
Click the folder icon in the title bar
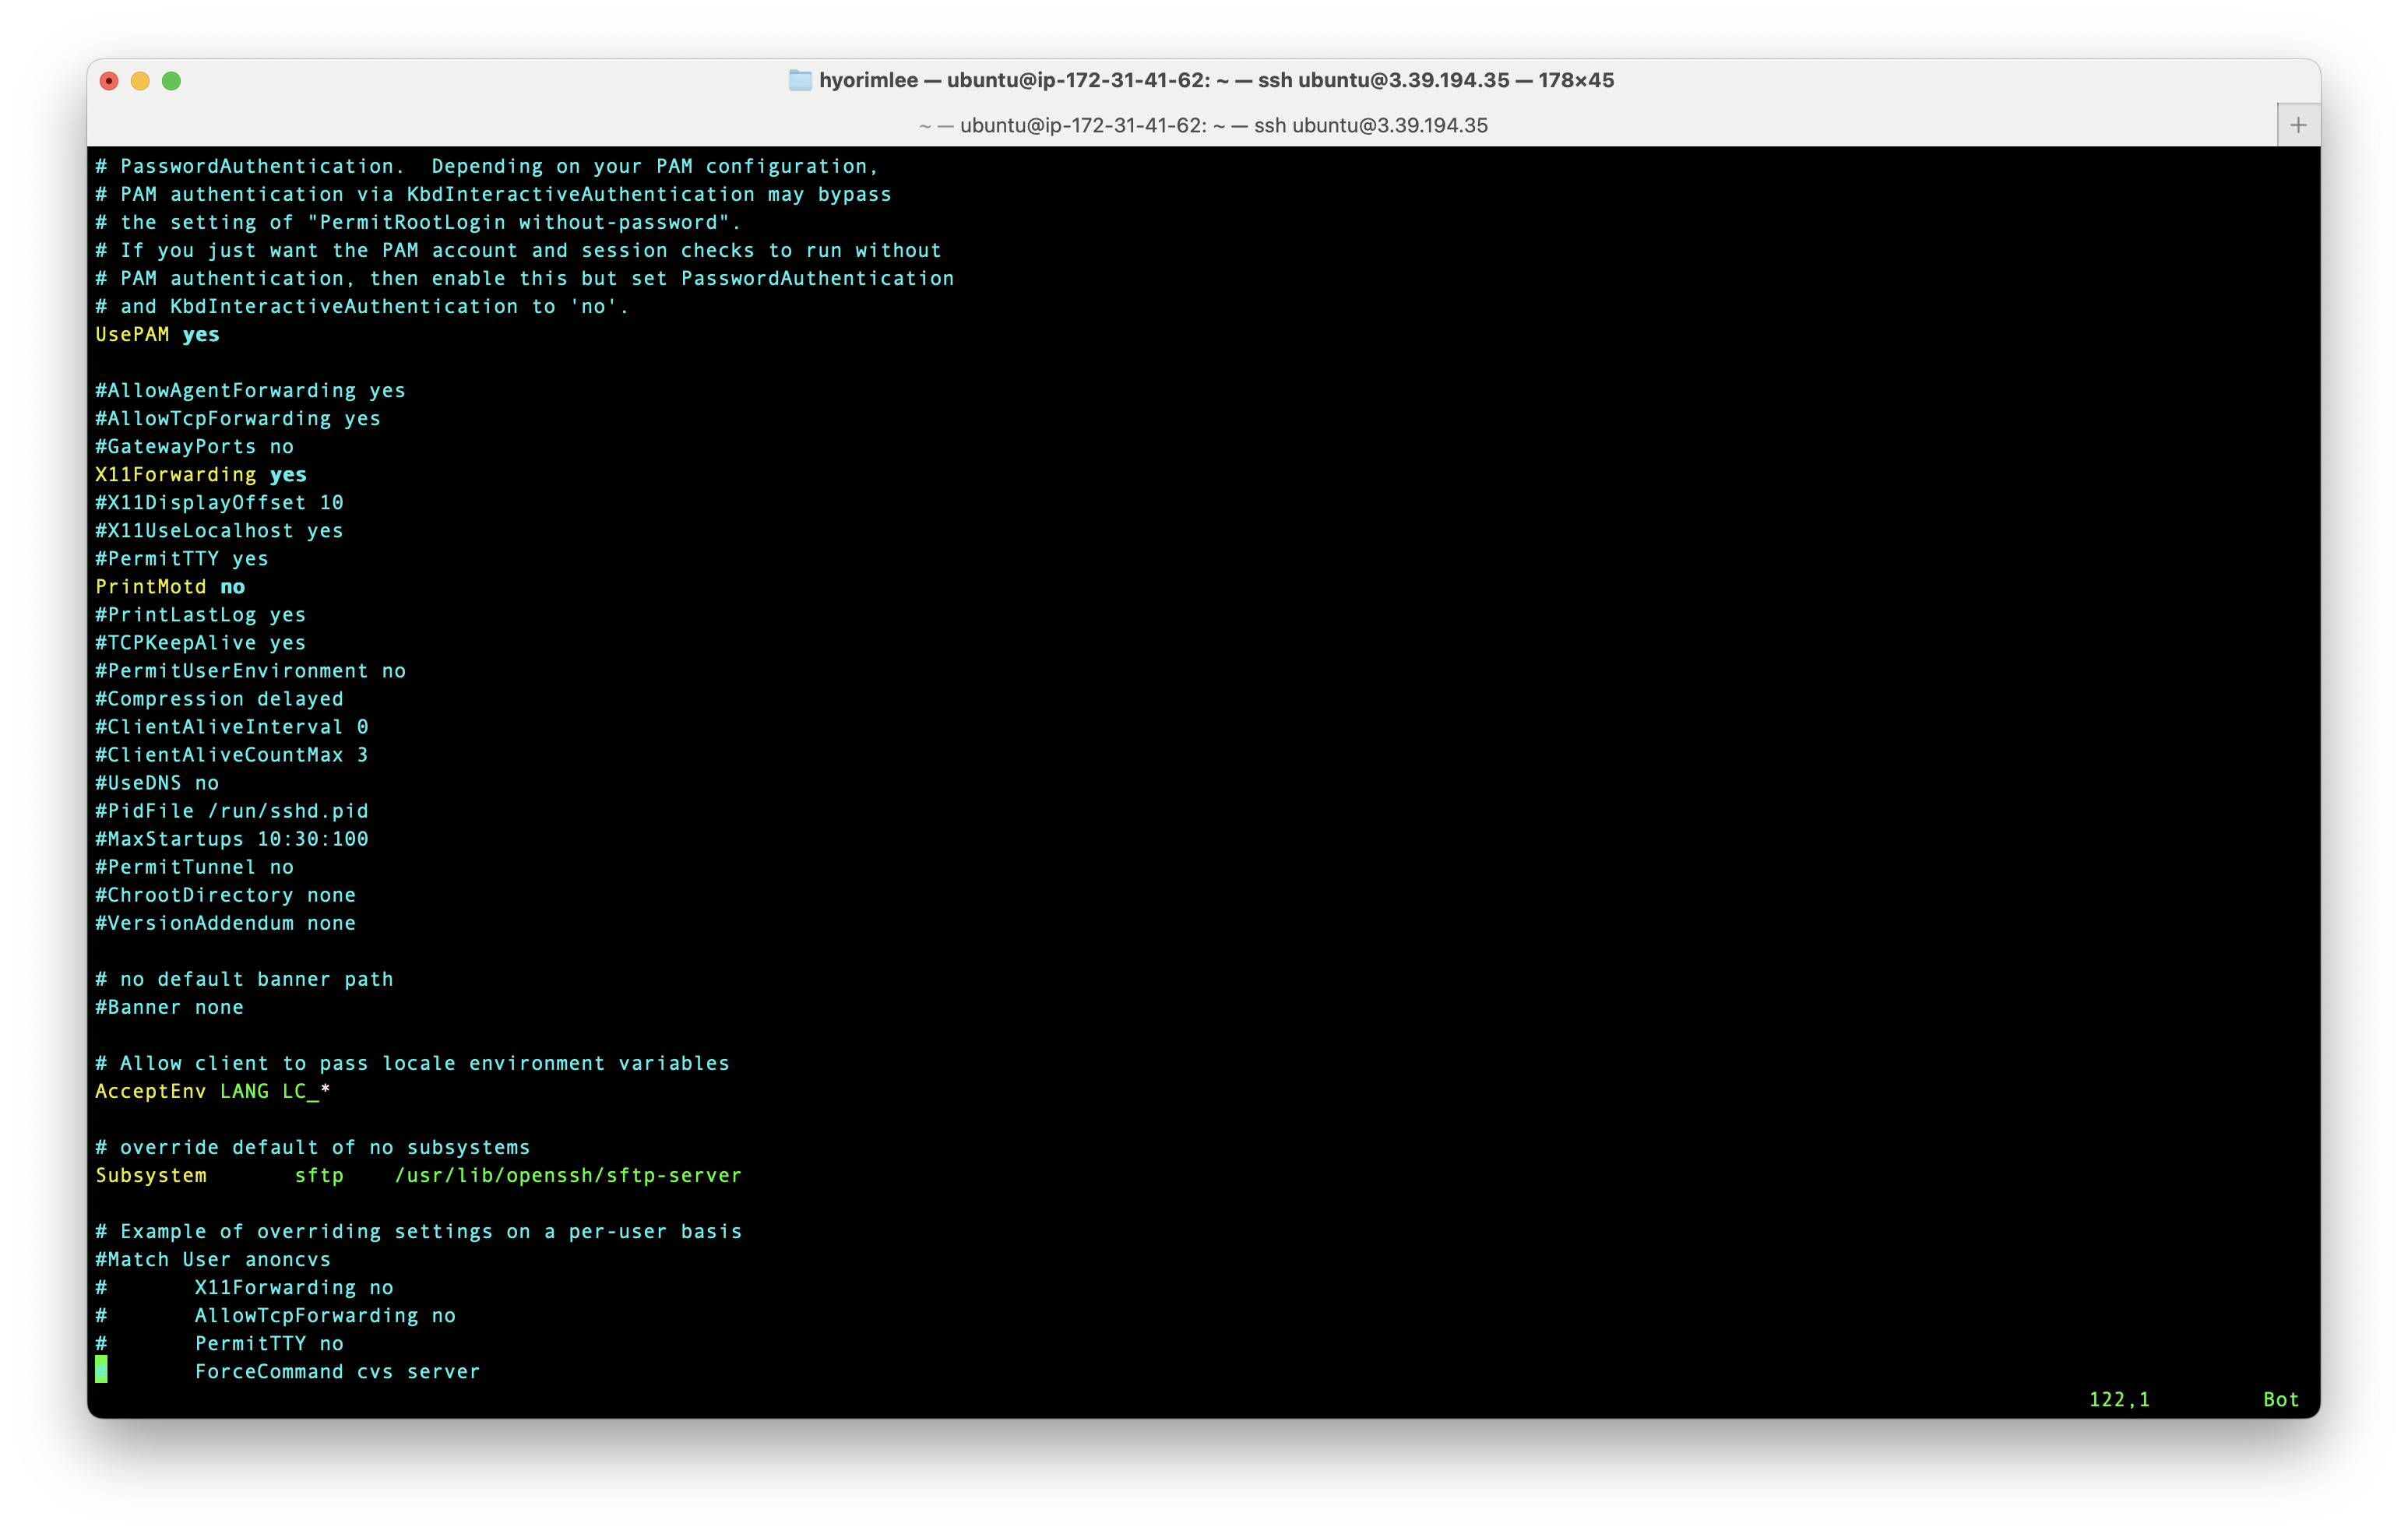[800, 80]
